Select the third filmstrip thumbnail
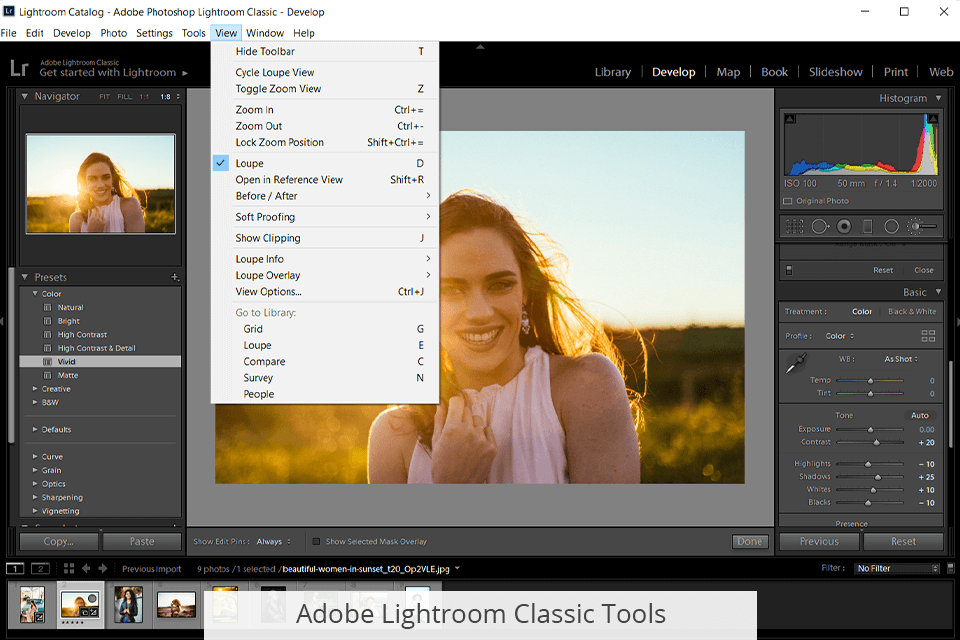This screenshot has width=960, height=640. 128,604
